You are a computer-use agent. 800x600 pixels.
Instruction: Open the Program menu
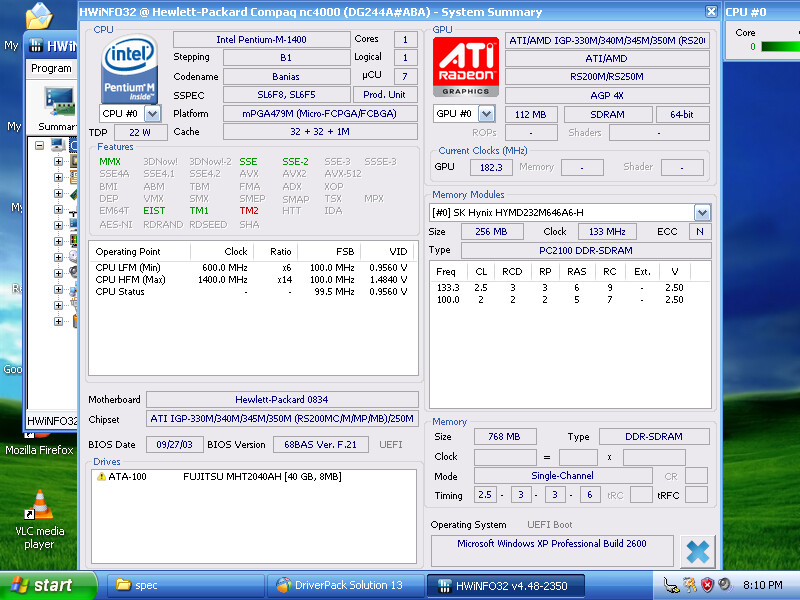tap(51, 68)
